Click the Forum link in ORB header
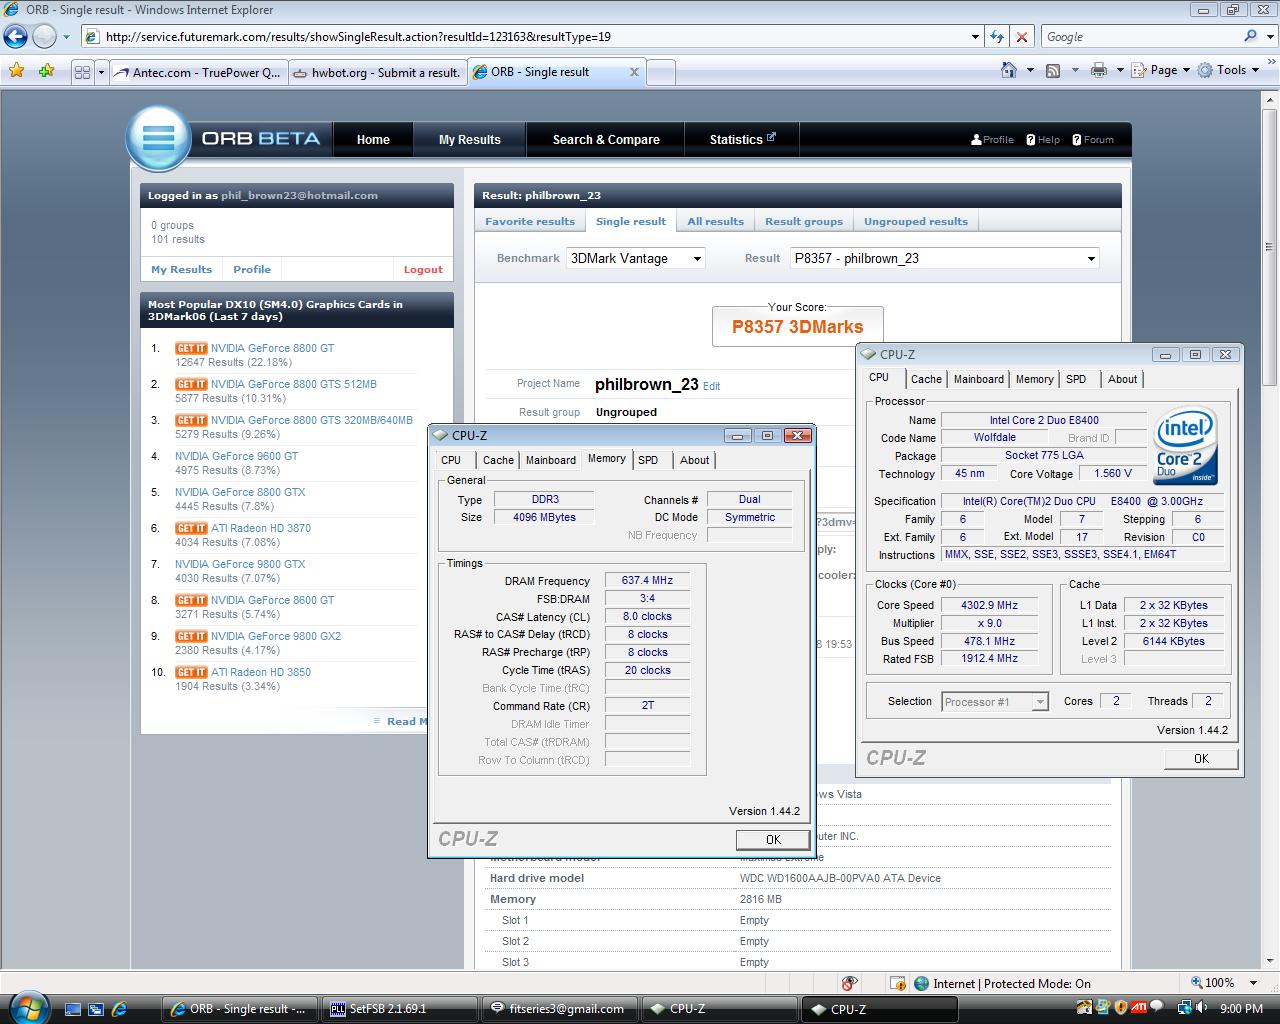1280x1024 pixels. 1092,139
